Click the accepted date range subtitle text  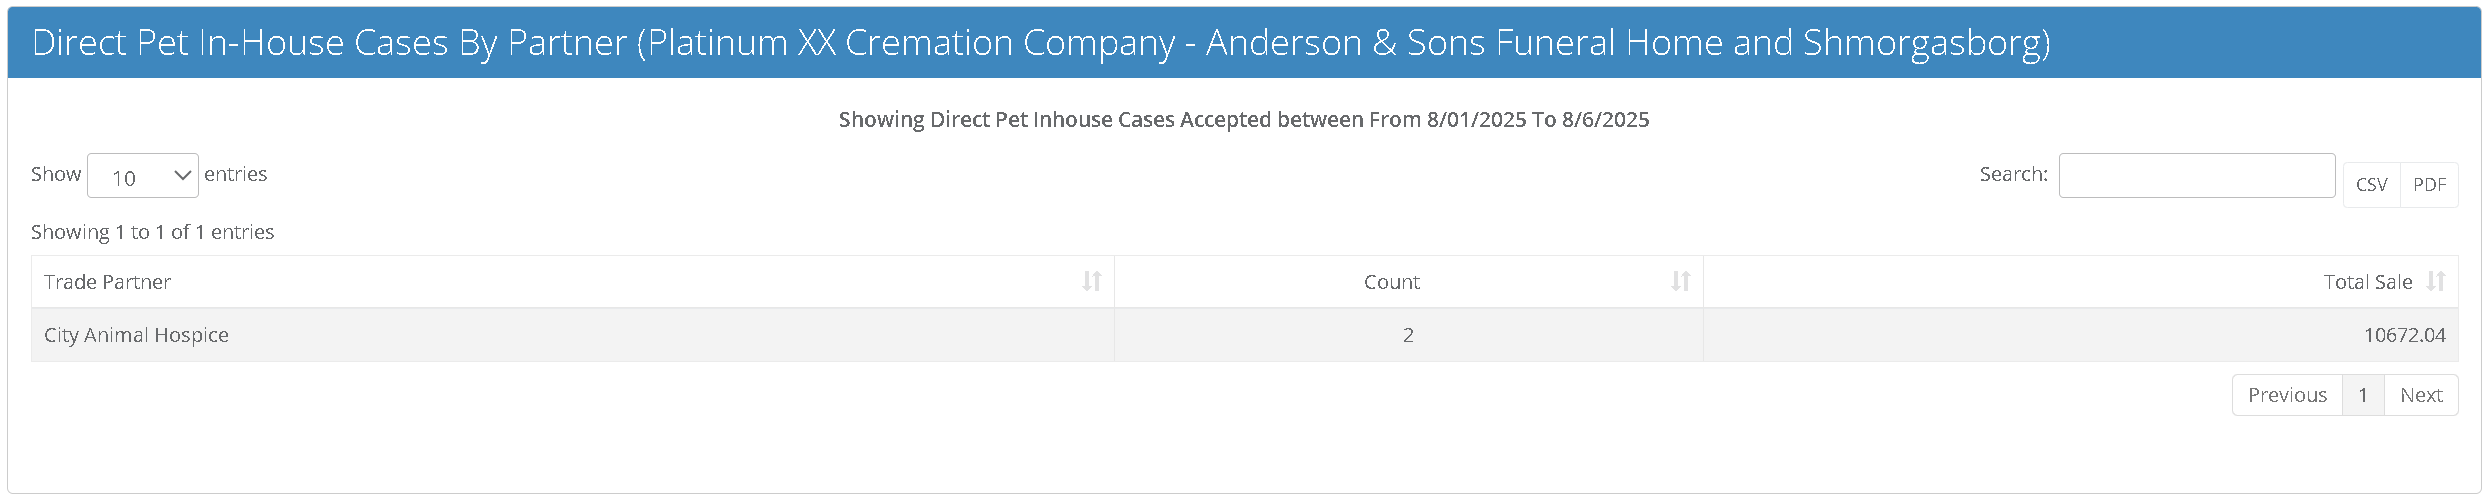tap(1244, 120)
